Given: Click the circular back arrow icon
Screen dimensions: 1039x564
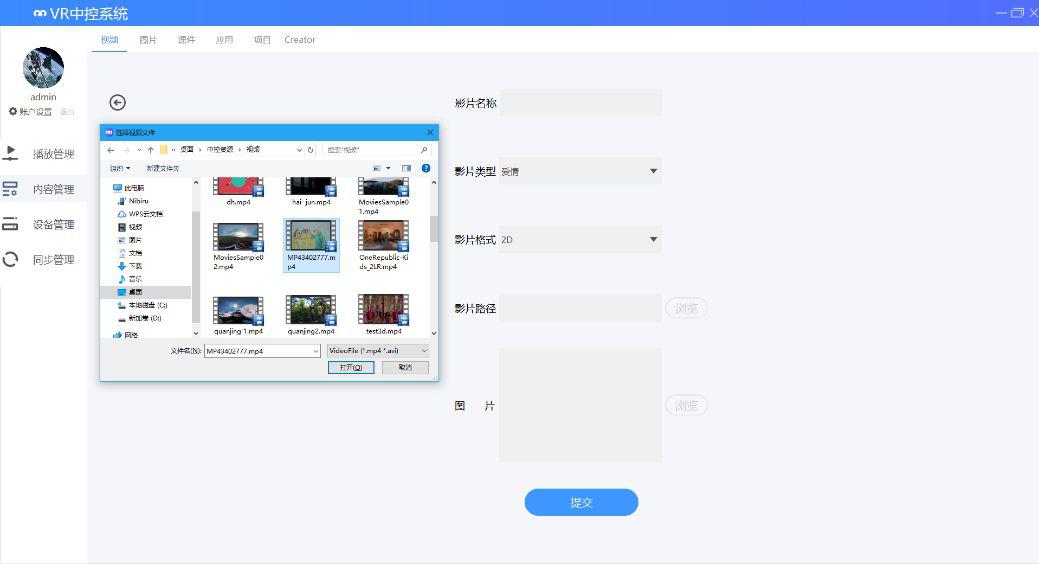Looking at the screenshot, I should point(118,102).
